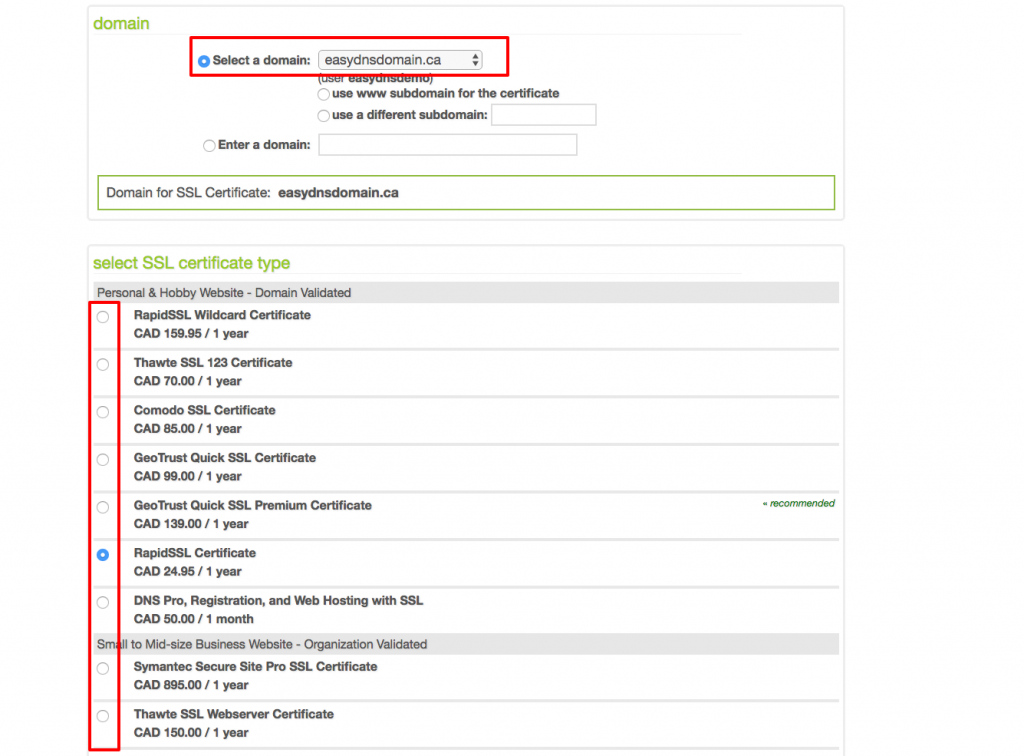
Task: Choose the Thawte SSL 123 Certificate
Action: coord(103,364)
